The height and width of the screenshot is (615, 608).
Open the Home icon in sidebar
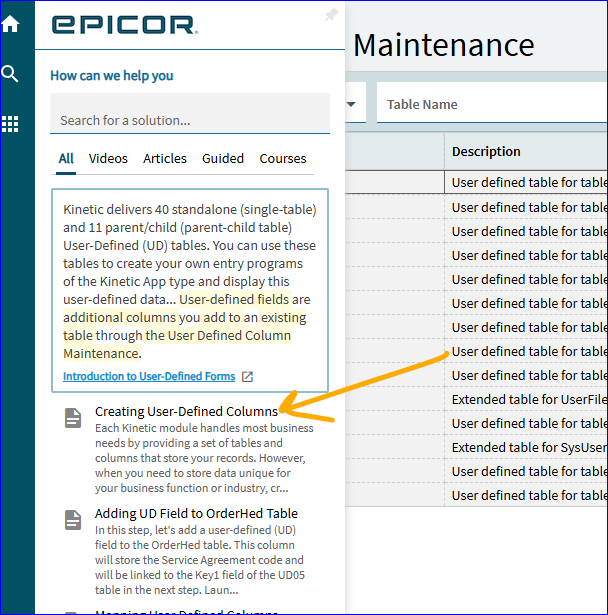pos(10,24)
